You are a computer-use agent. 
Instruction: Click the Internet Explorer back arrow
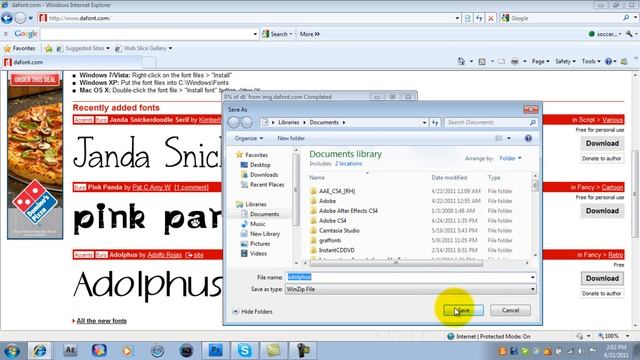(7, 18)
